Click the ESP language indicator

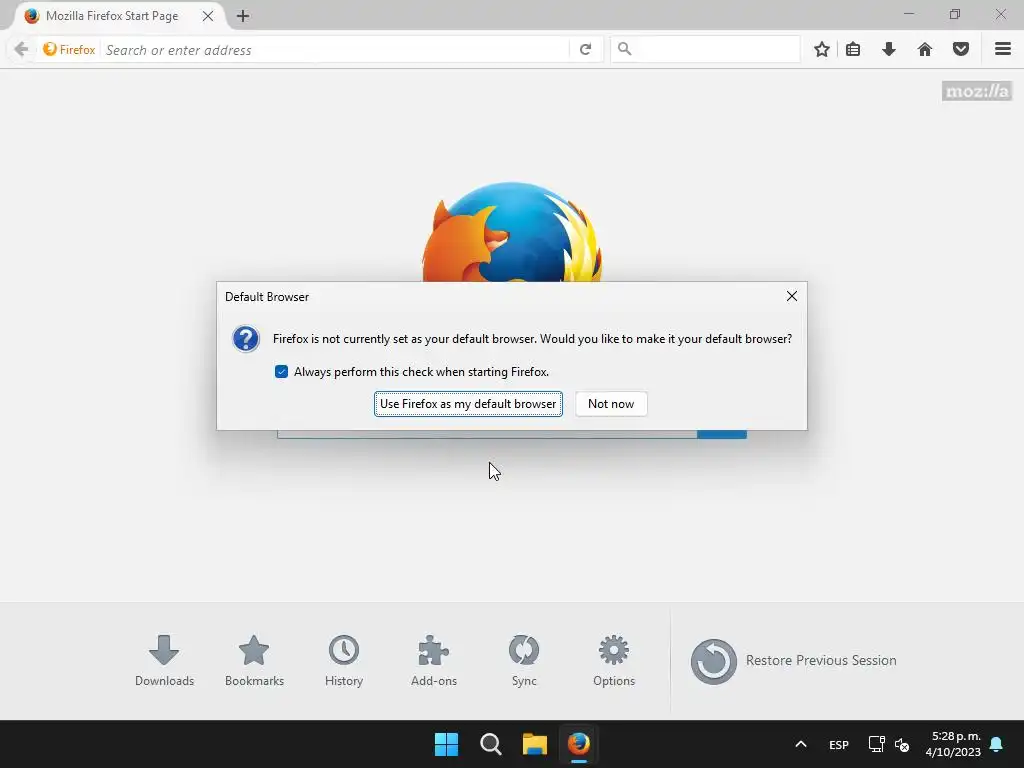coord(839,744)
